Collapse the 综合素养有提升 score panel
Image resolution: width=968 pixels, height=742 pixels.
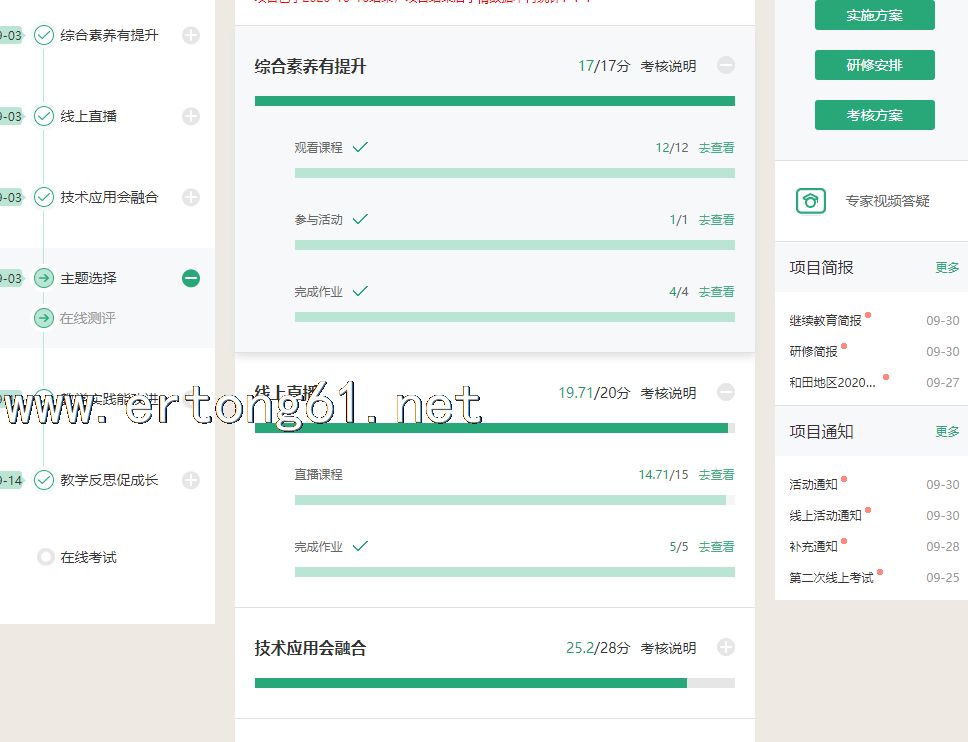click(x=726, y=66)
